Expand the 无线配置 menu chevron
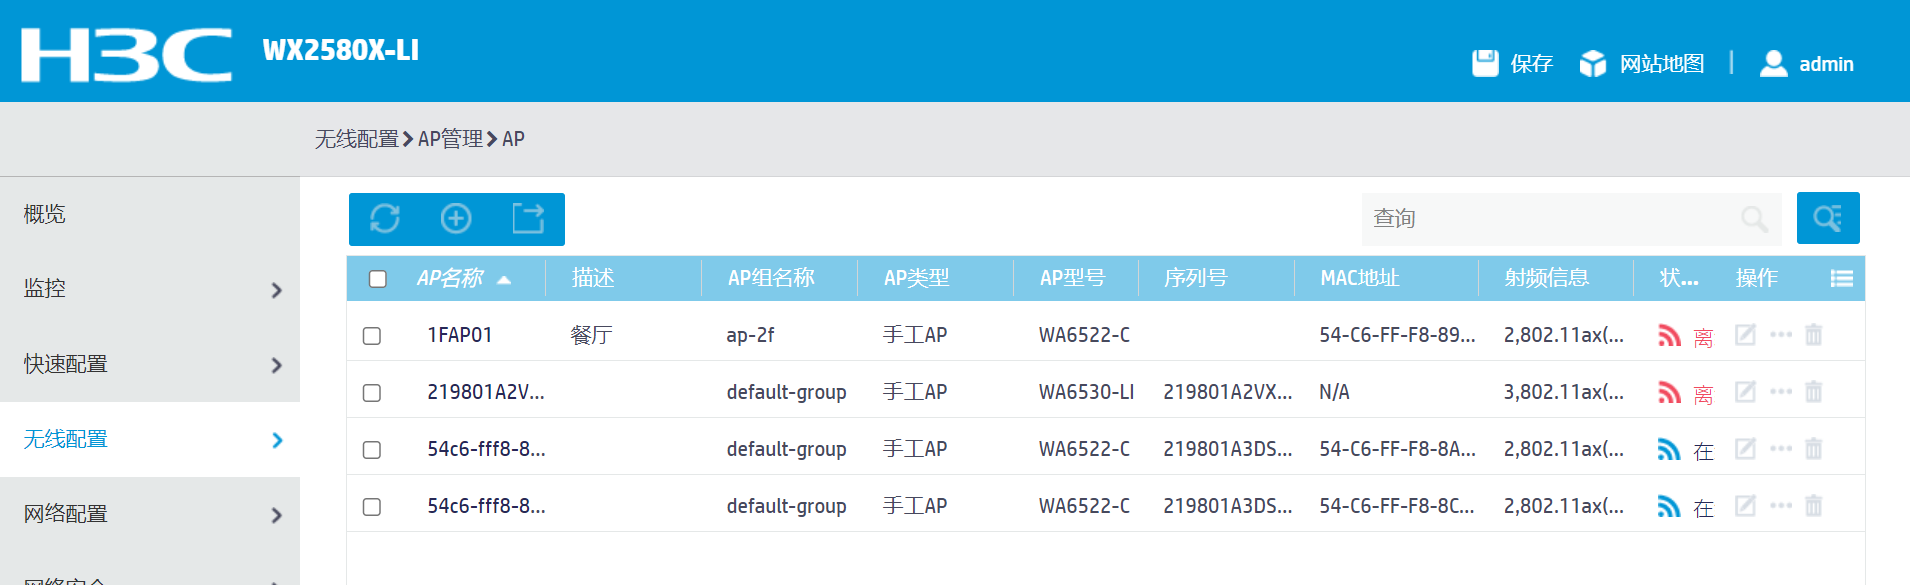The height and width of the screenshot is (585, 1910). pos(277,440)
